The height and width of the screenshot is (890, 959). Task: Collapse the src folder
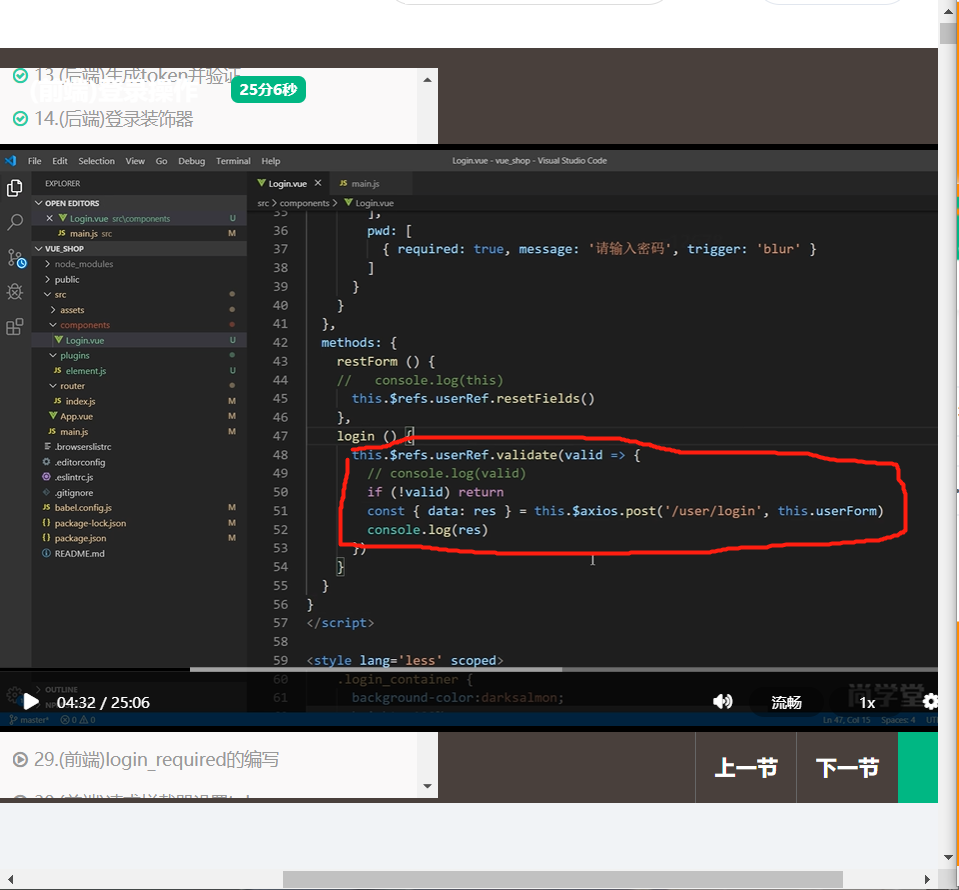click(60, 294)
